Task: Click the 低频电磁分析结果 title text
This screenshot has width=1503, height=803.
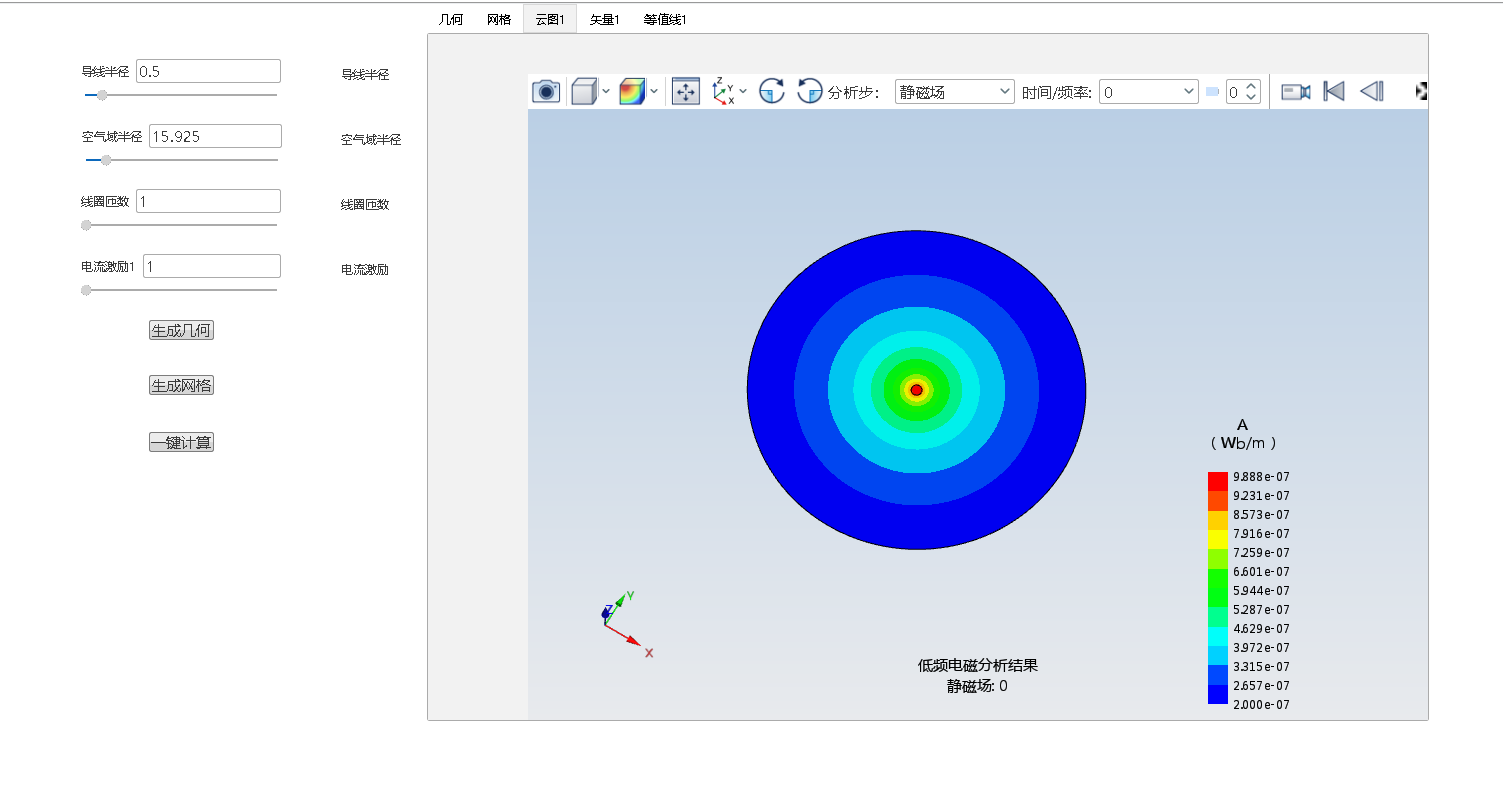Action: (977, 665)
